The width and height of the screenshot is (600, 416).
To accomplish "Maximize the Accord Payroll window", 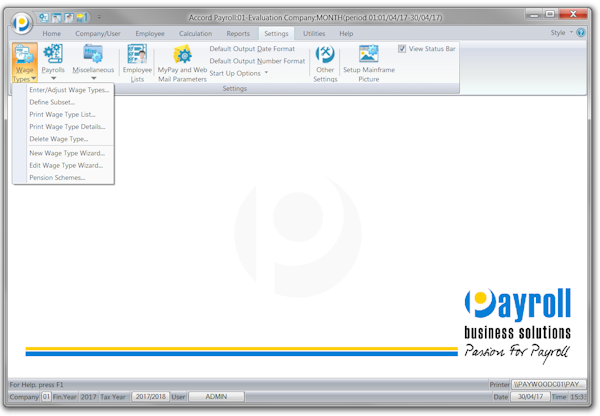I will tap(550, 14).
